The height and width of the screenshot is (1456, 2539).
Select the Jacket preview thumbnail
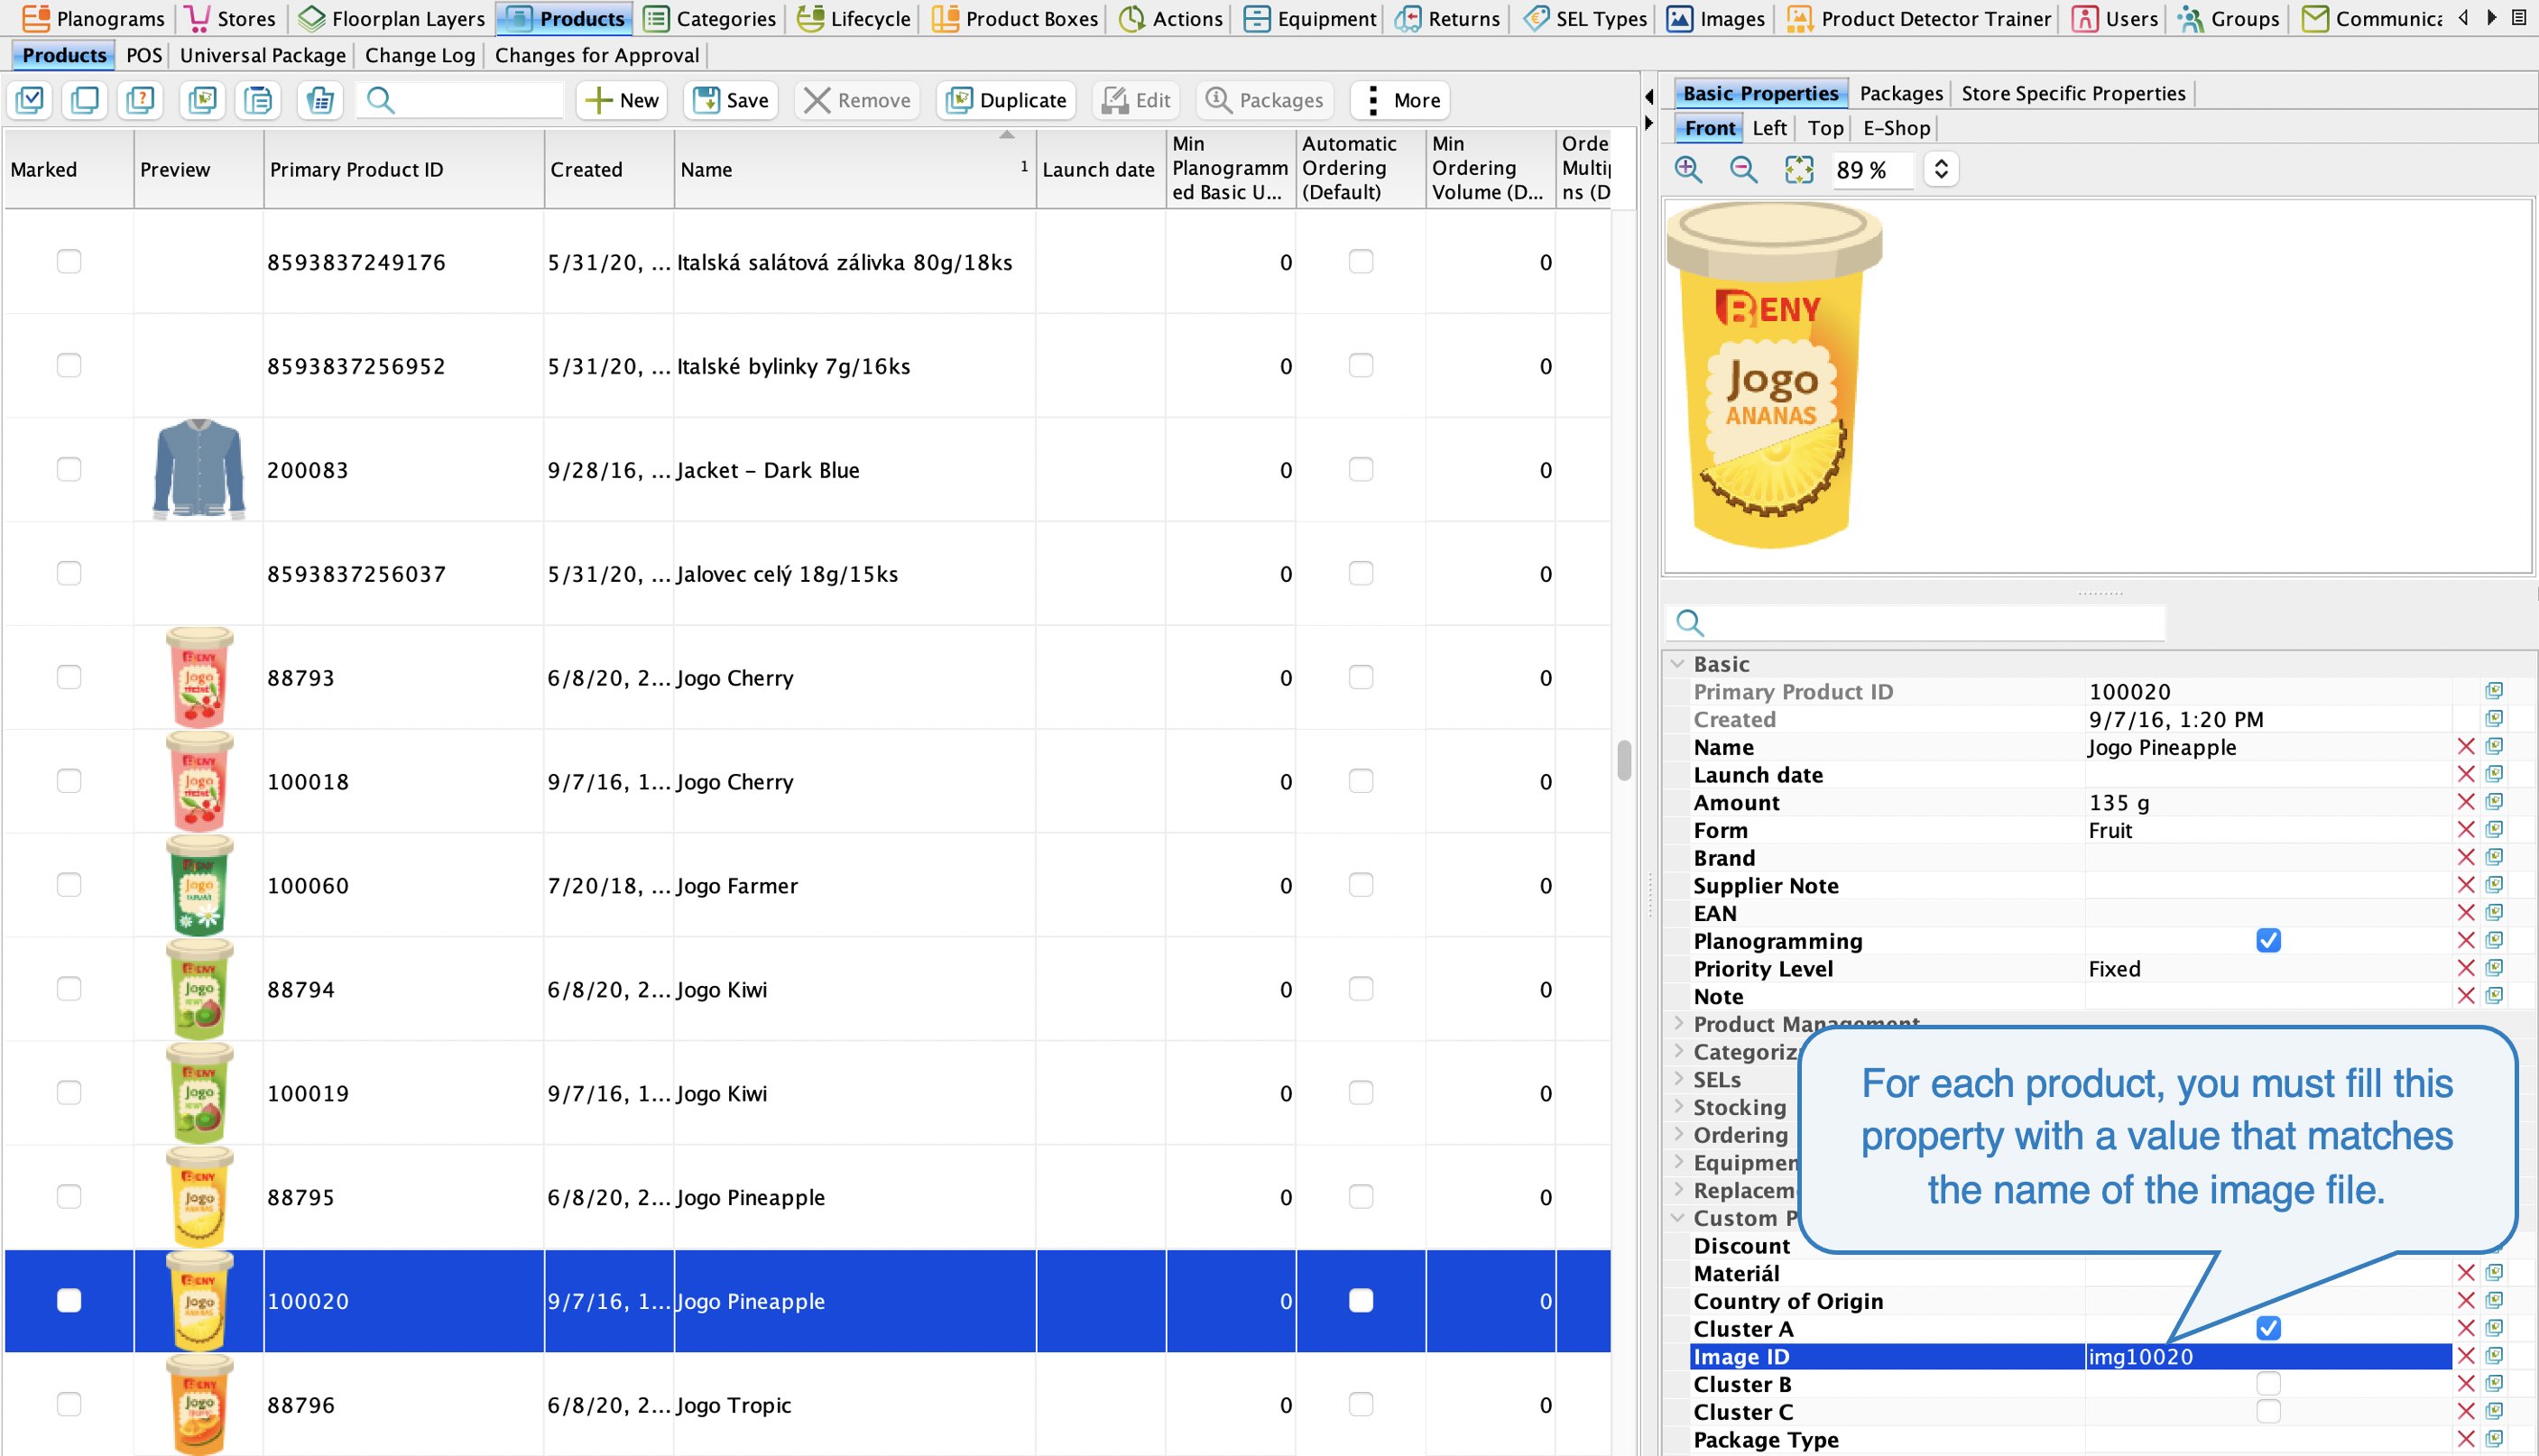click(199, 469)
